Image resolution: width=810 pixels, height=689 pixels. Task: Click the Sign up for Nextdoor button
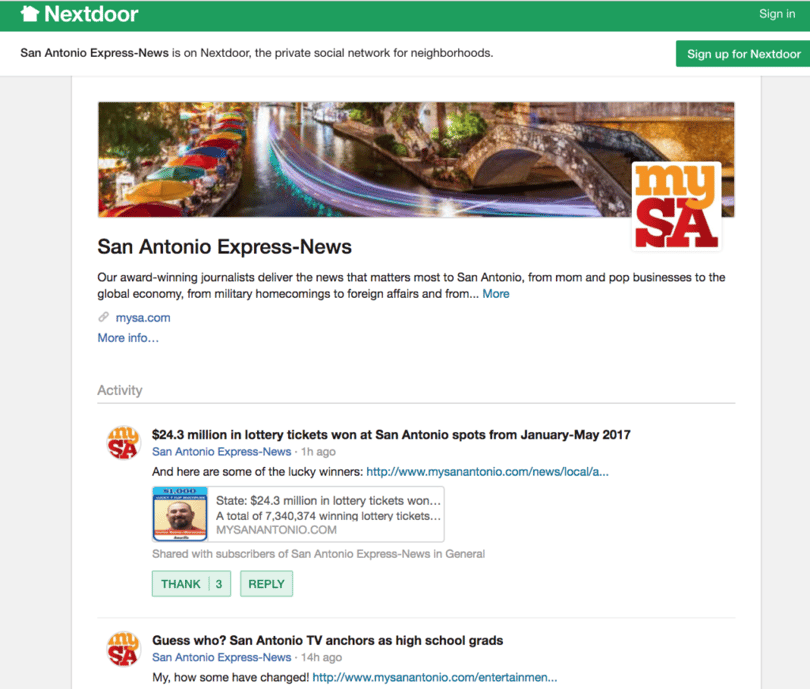pos(743,54)
